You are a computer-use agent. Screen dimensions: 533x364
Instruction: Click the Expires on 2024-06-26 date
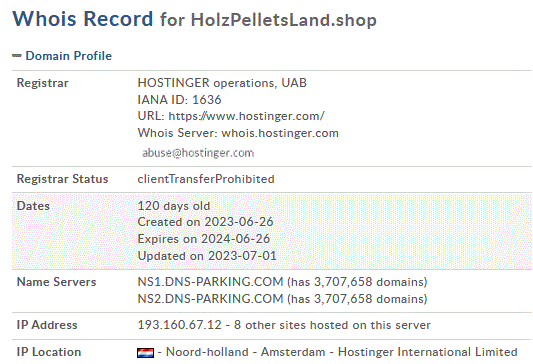[204, 239]
